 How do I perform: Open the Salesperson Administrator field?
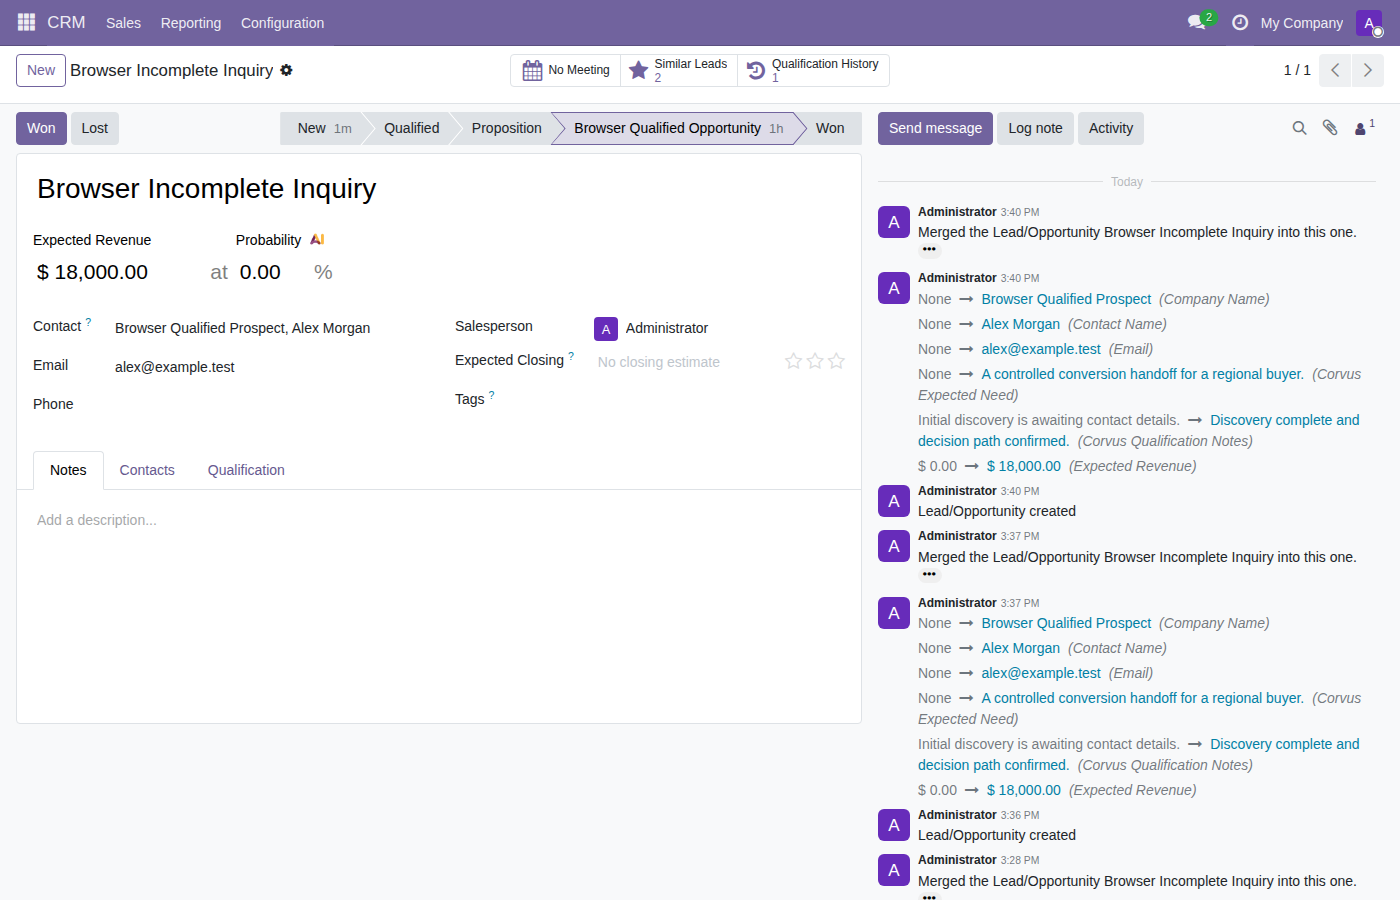(x=720, y=328)
